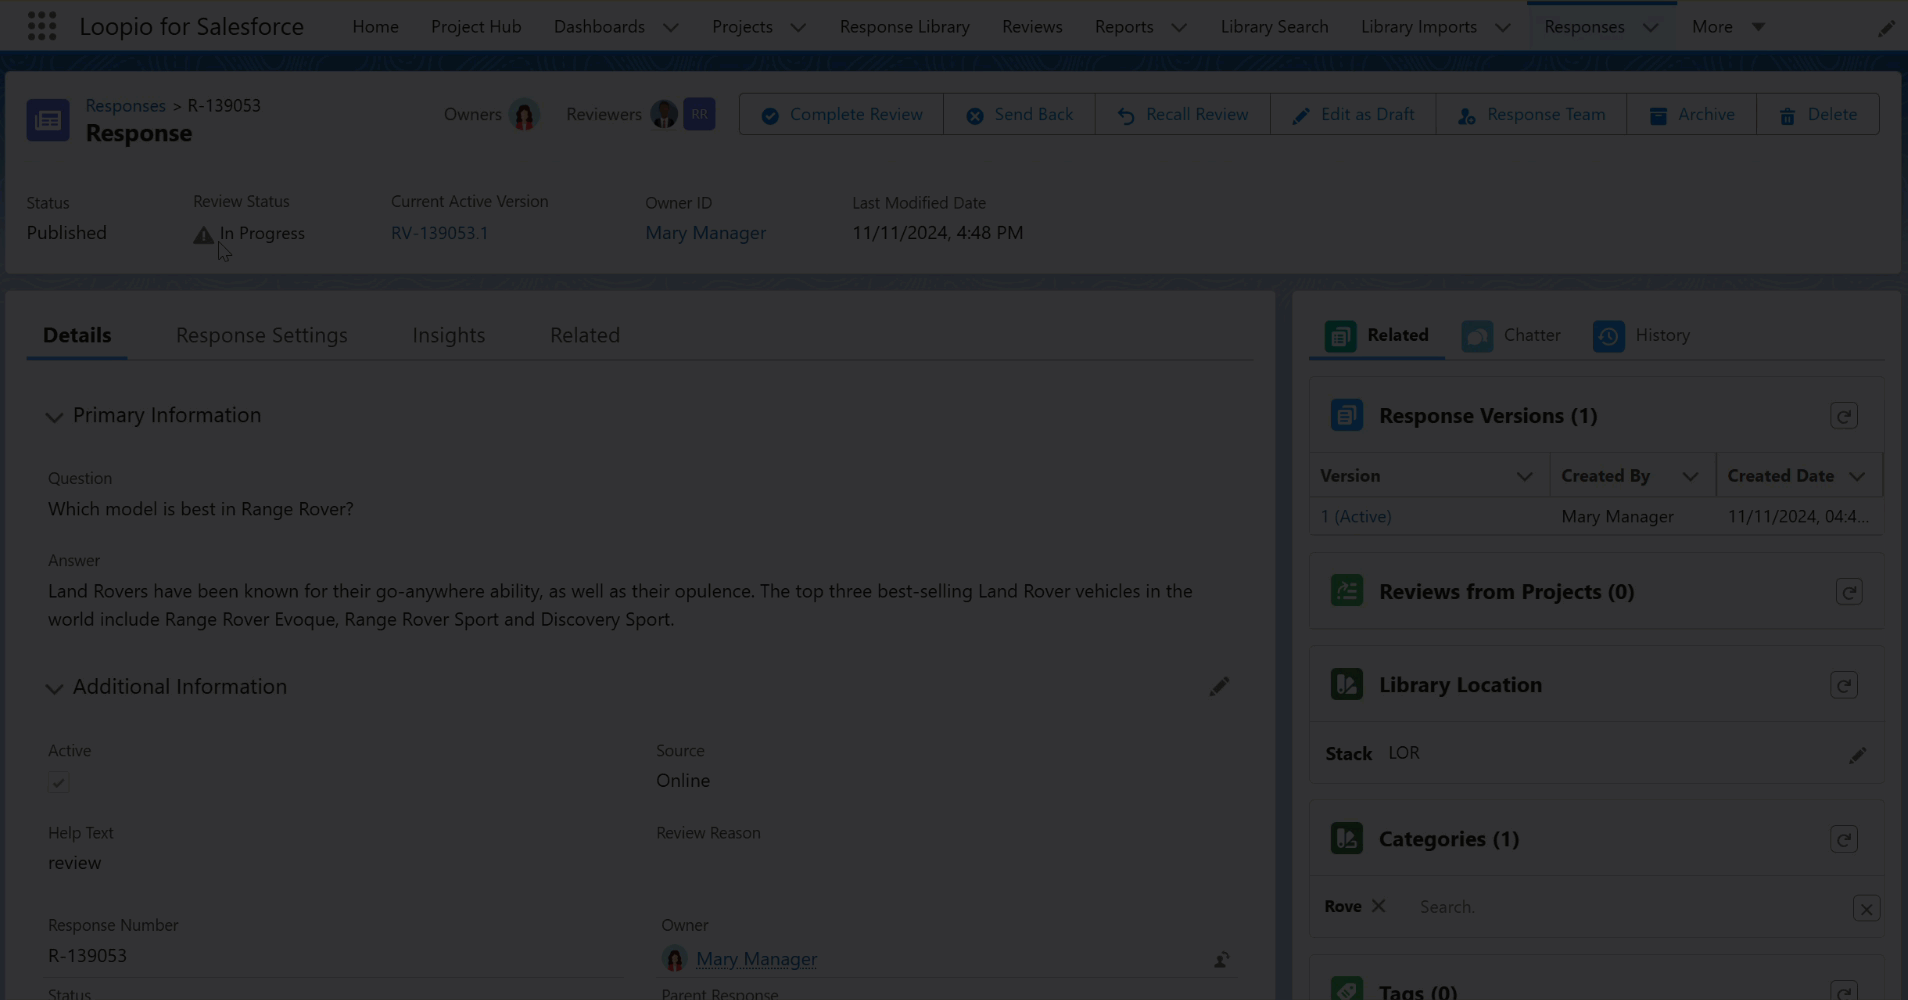Click the Delete button
This screenshot has height=1000, width=1908.
pyautogui.click(x=1818, y=114)
